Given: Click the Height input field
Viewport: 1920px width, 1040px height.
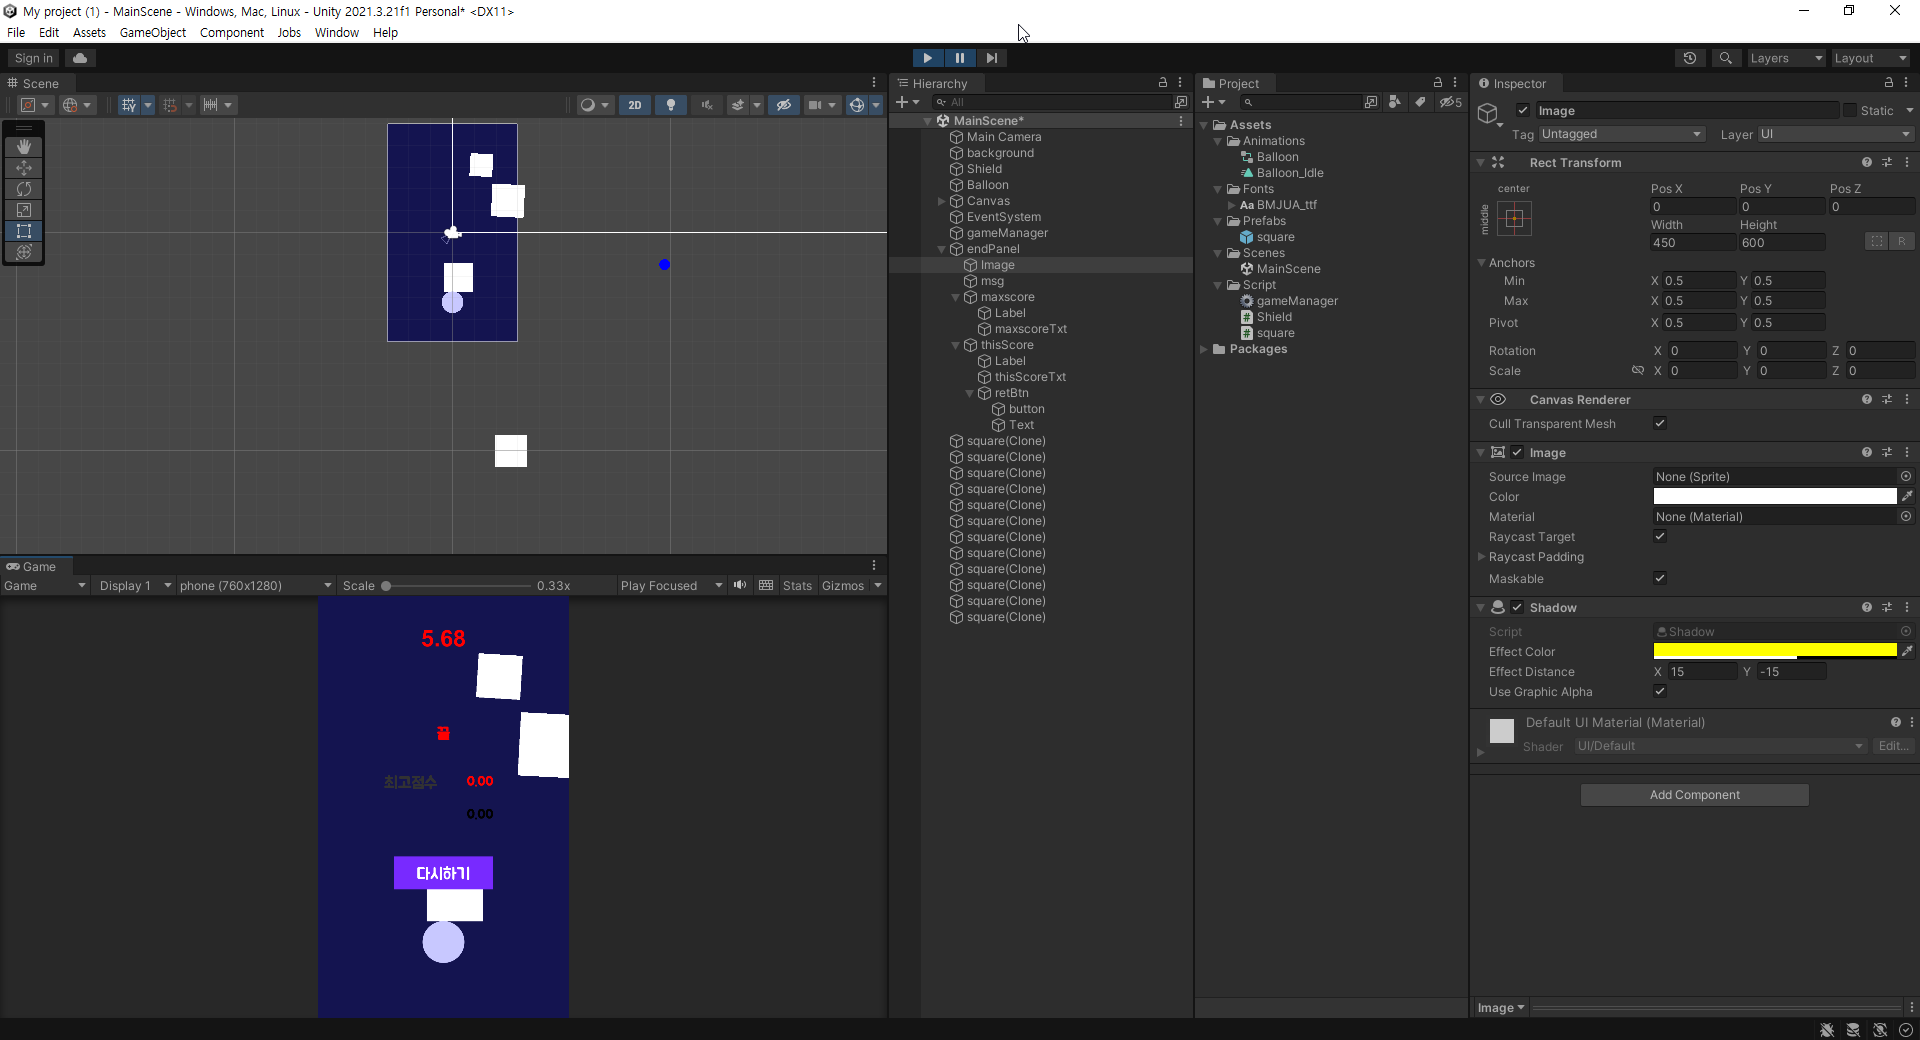Looking at the screenshot, I should coord(1782,243).
